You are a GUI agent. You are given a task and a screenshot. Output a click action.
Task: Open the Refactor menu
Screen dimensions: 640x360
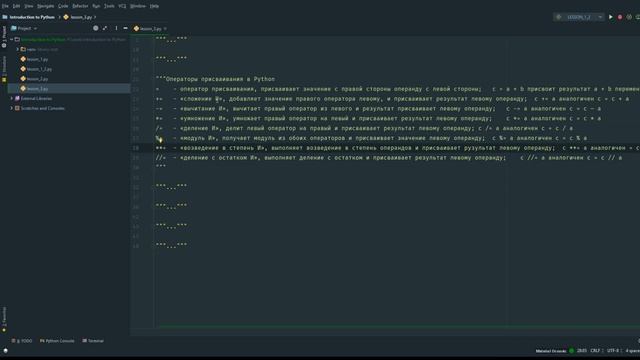80,6
